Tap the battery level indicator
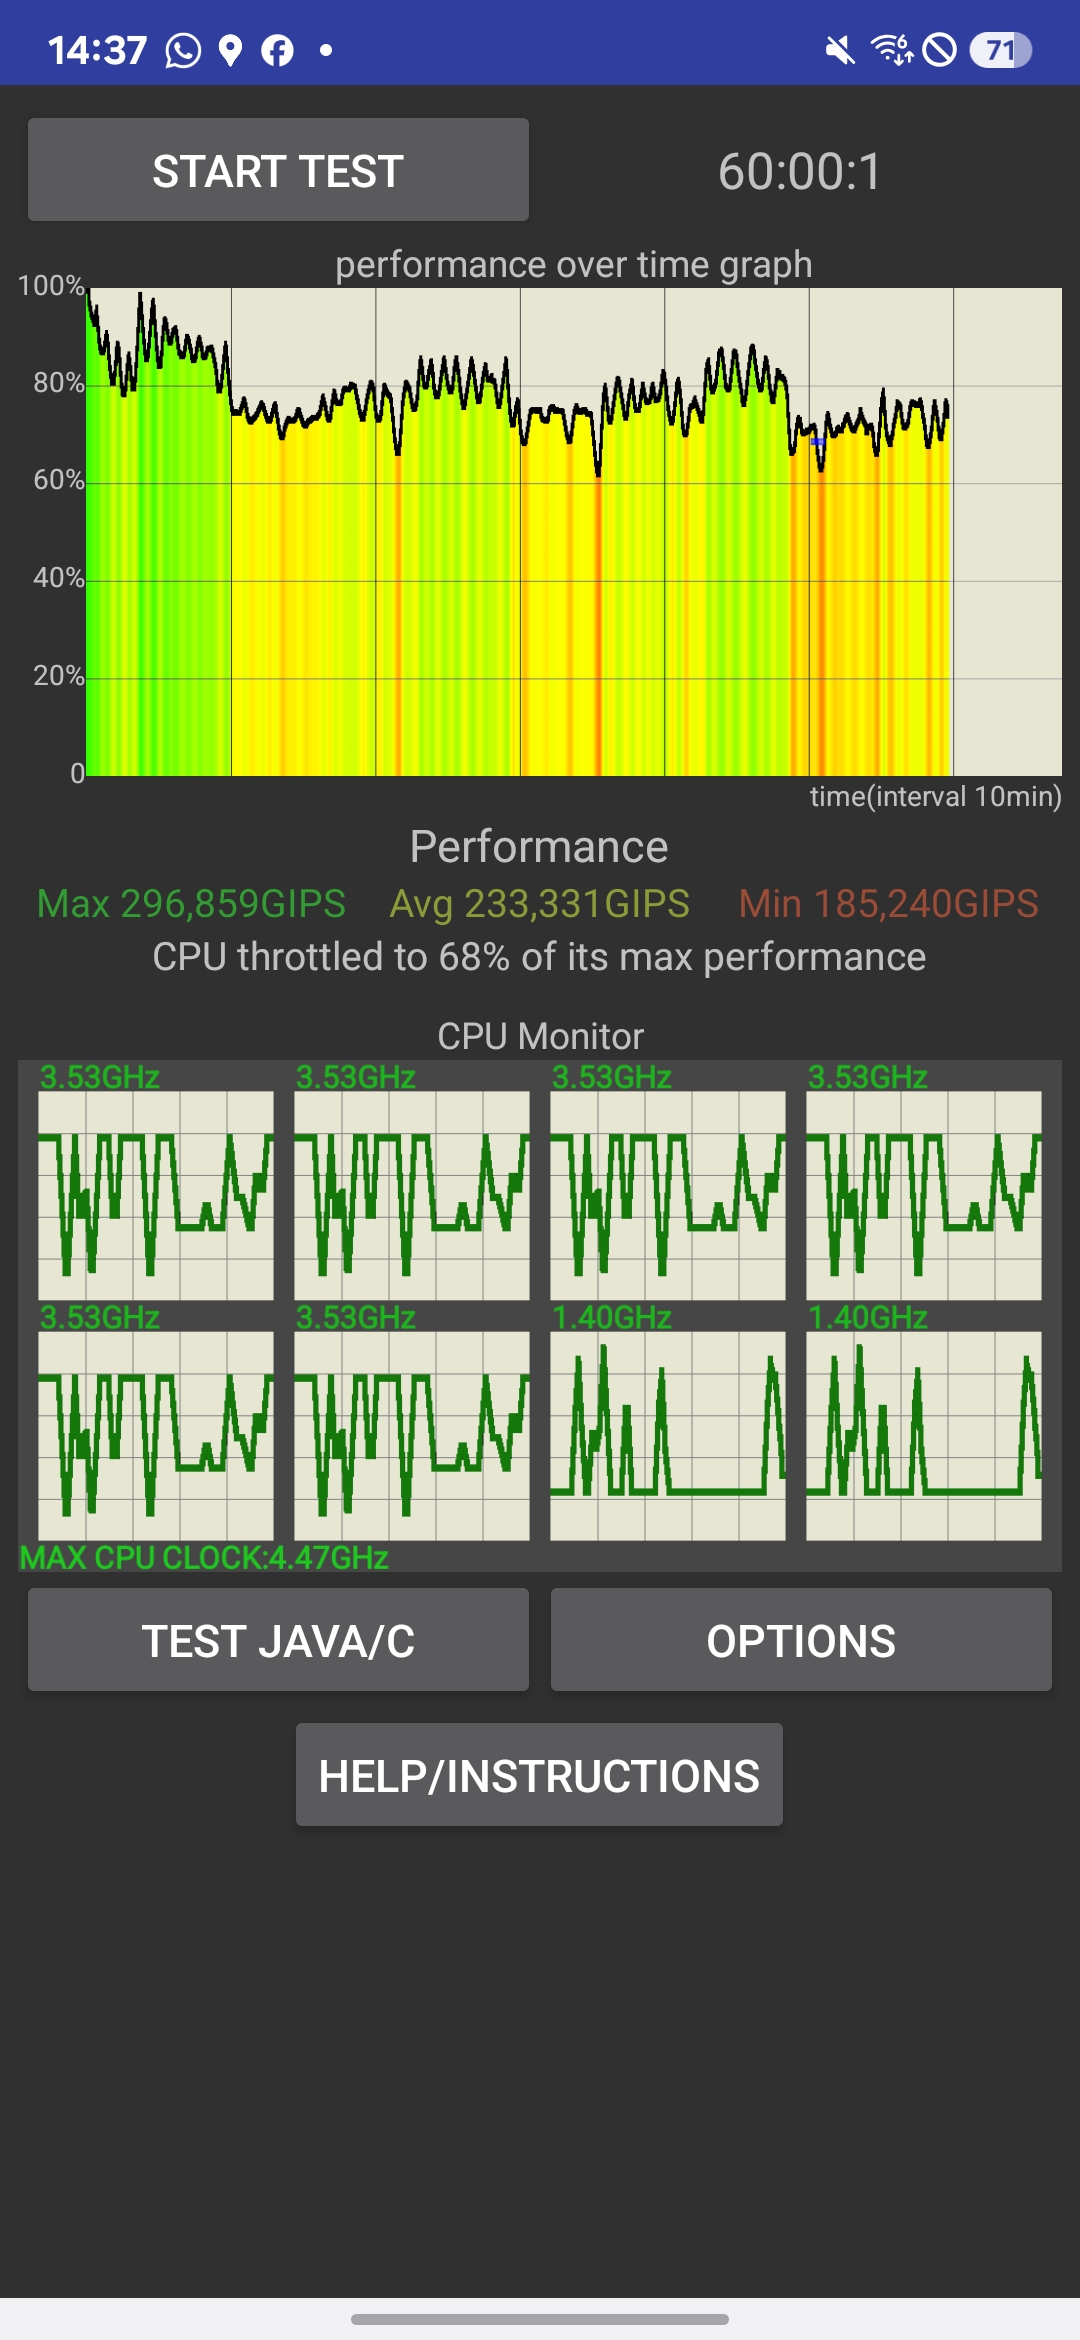The height and width of the screenshot is (2340, 1080). (x=1000, y=50)
